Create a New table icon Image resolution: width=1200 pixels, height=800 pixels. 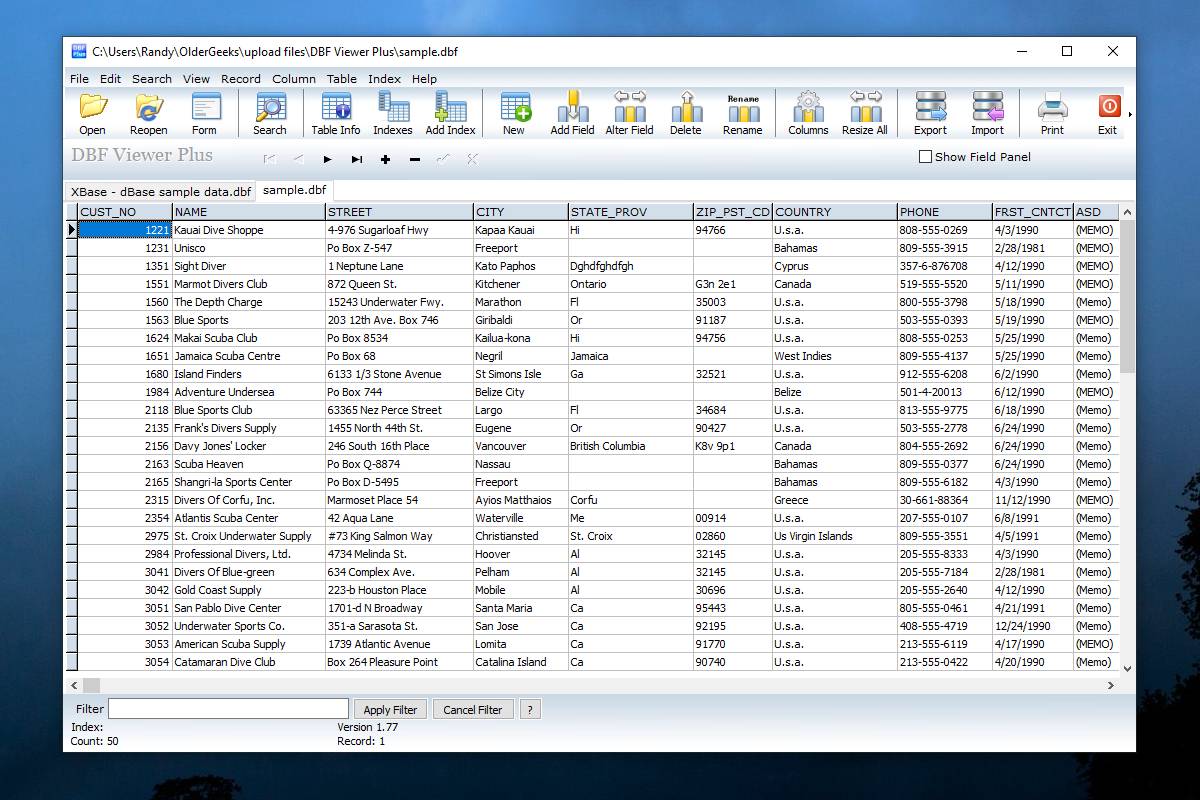tap(514, 113)
